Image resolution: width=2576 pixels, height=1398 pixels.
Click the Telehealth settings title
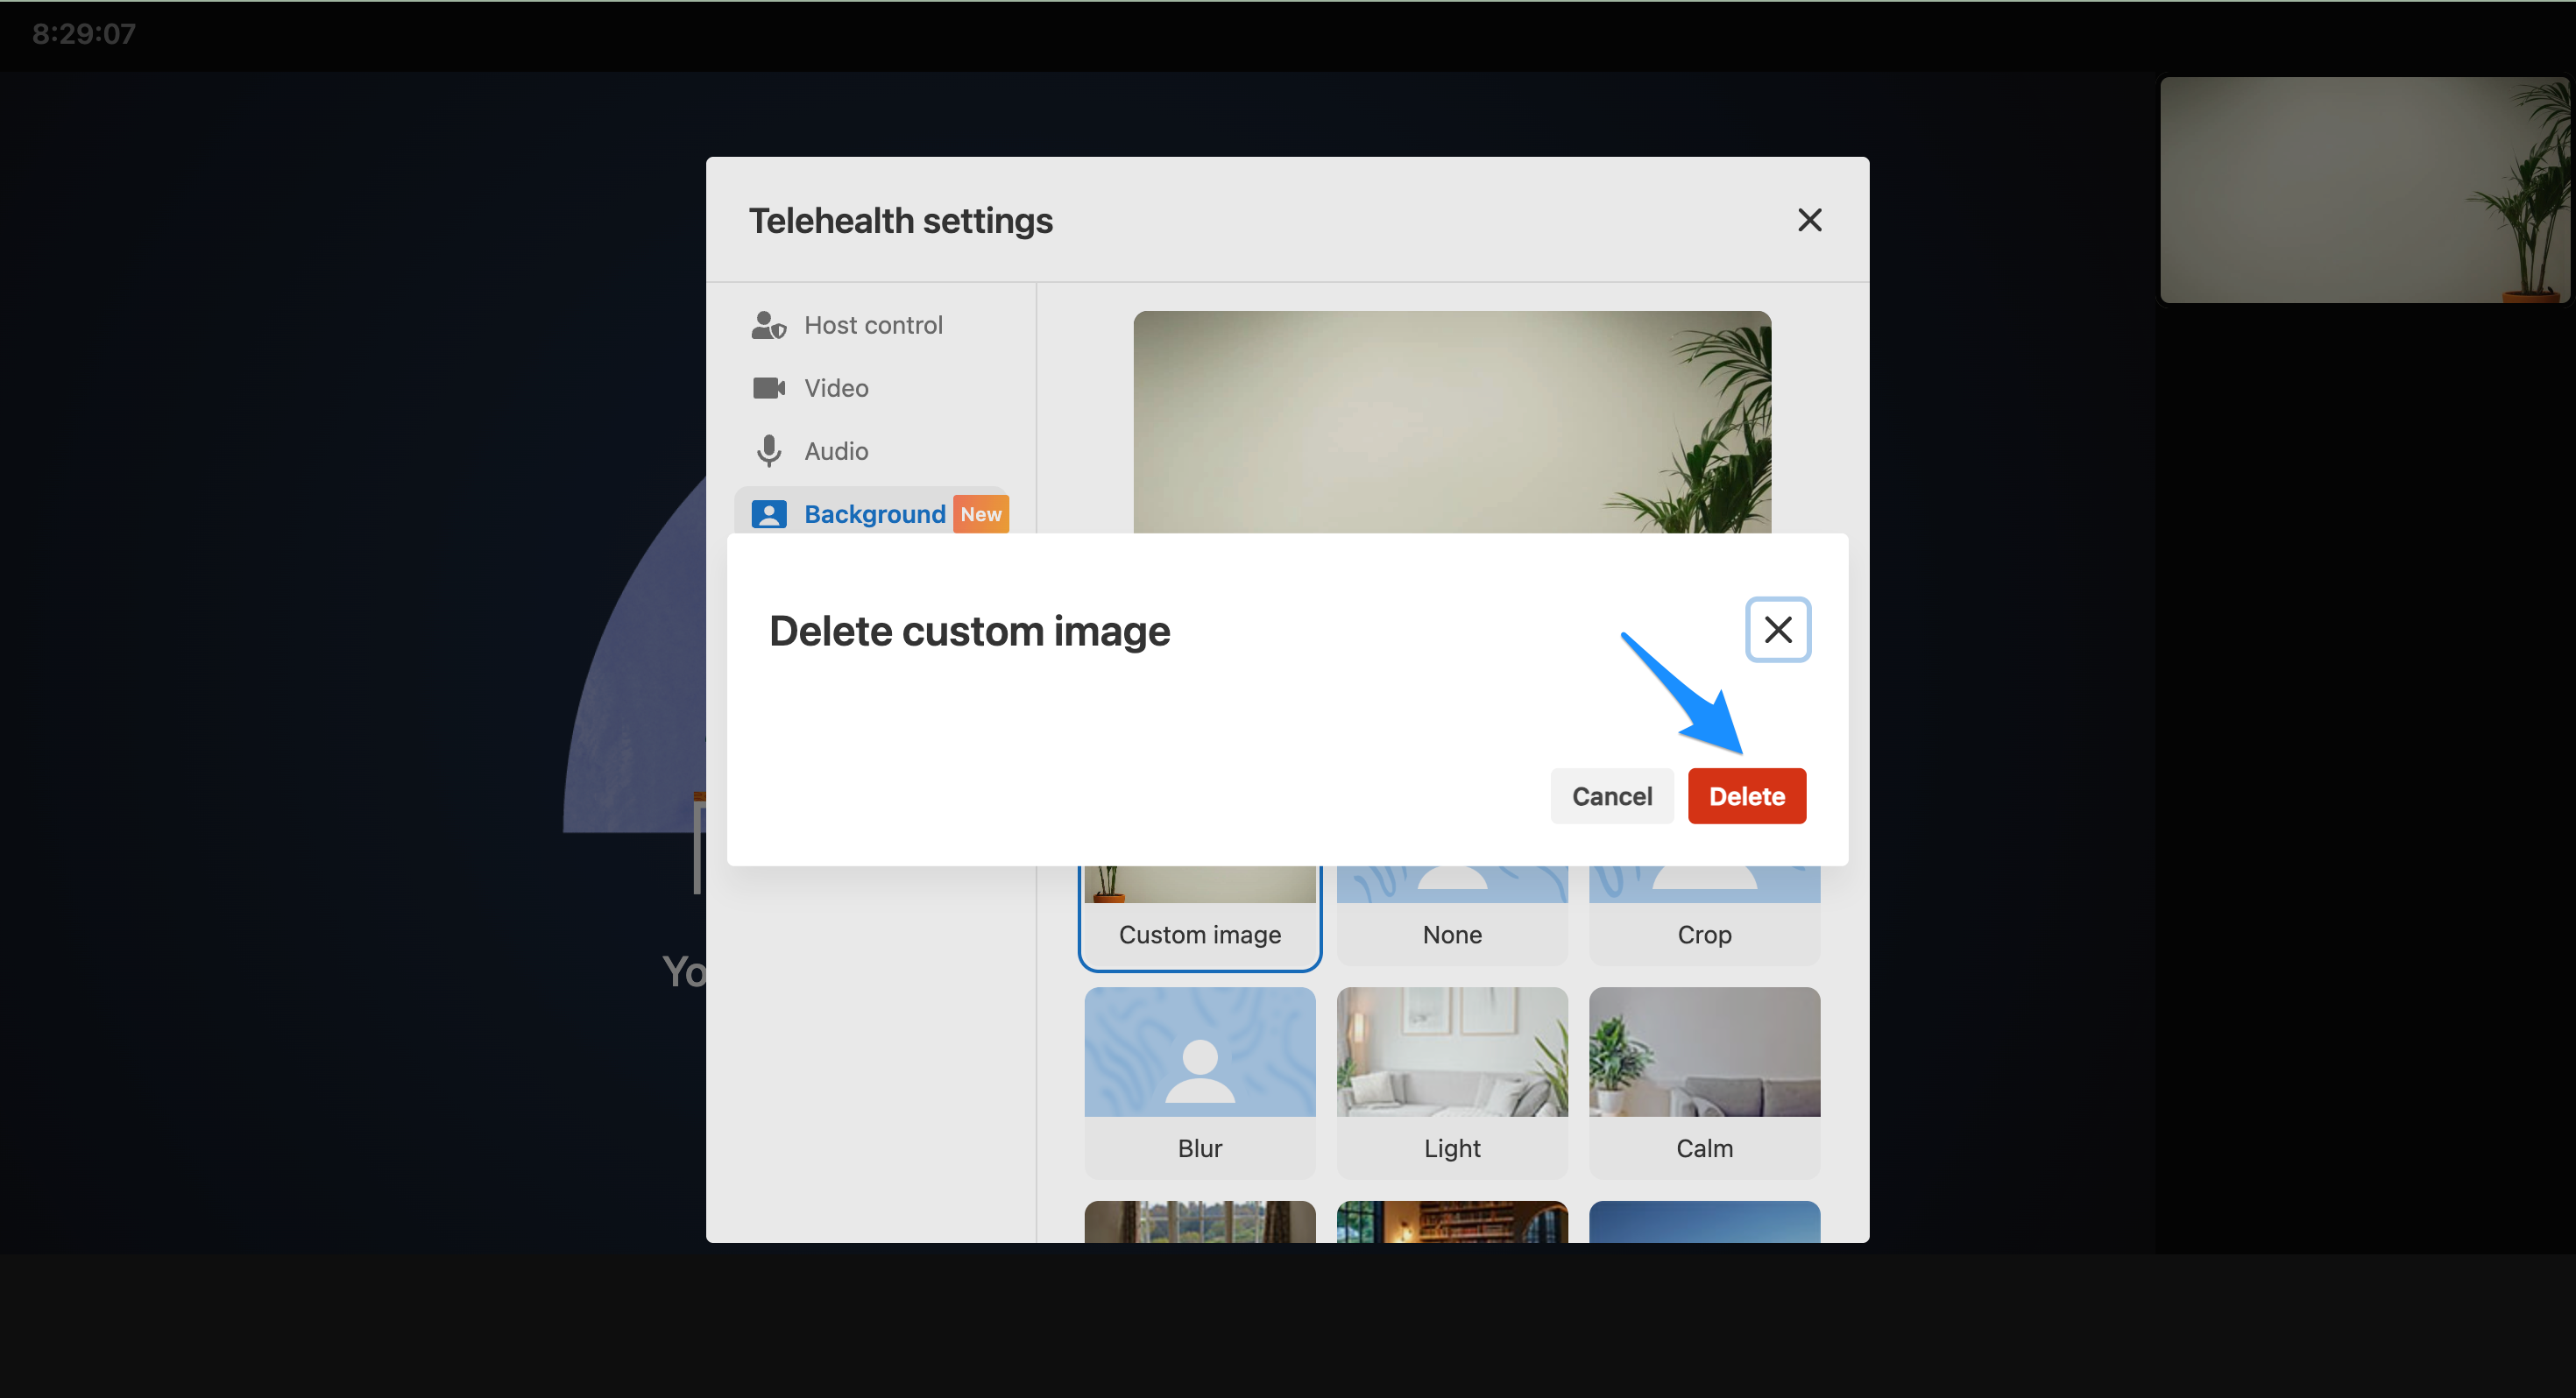coord(900,220)
